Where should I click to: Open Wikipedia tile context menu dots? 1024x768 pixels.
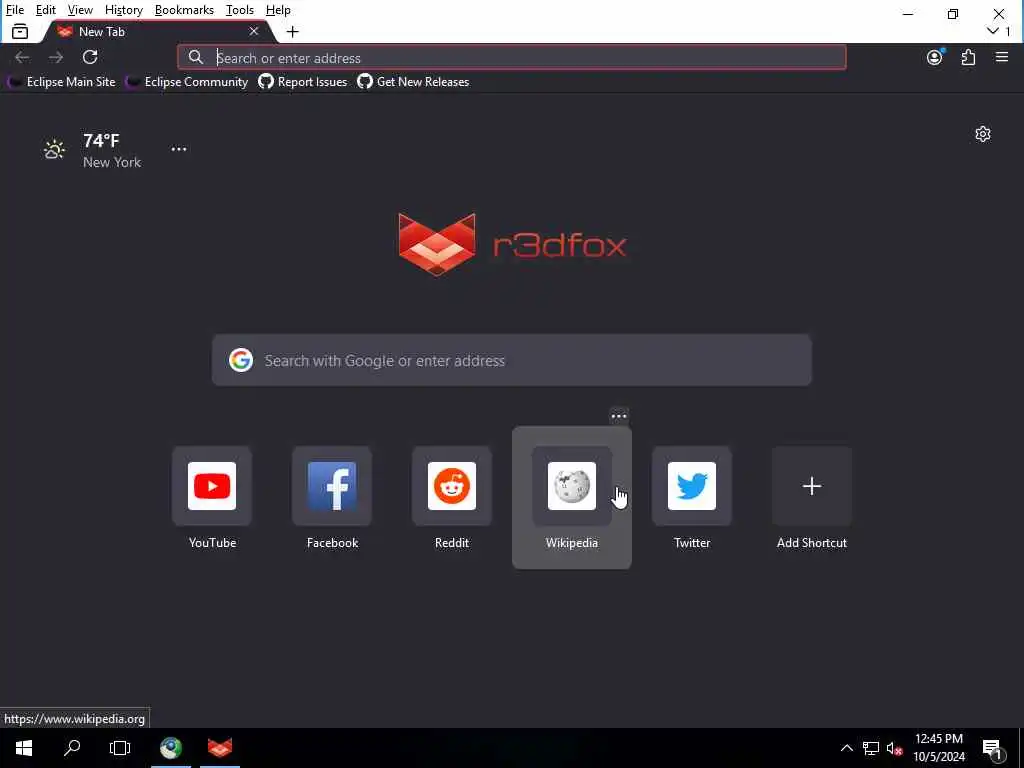619,415
